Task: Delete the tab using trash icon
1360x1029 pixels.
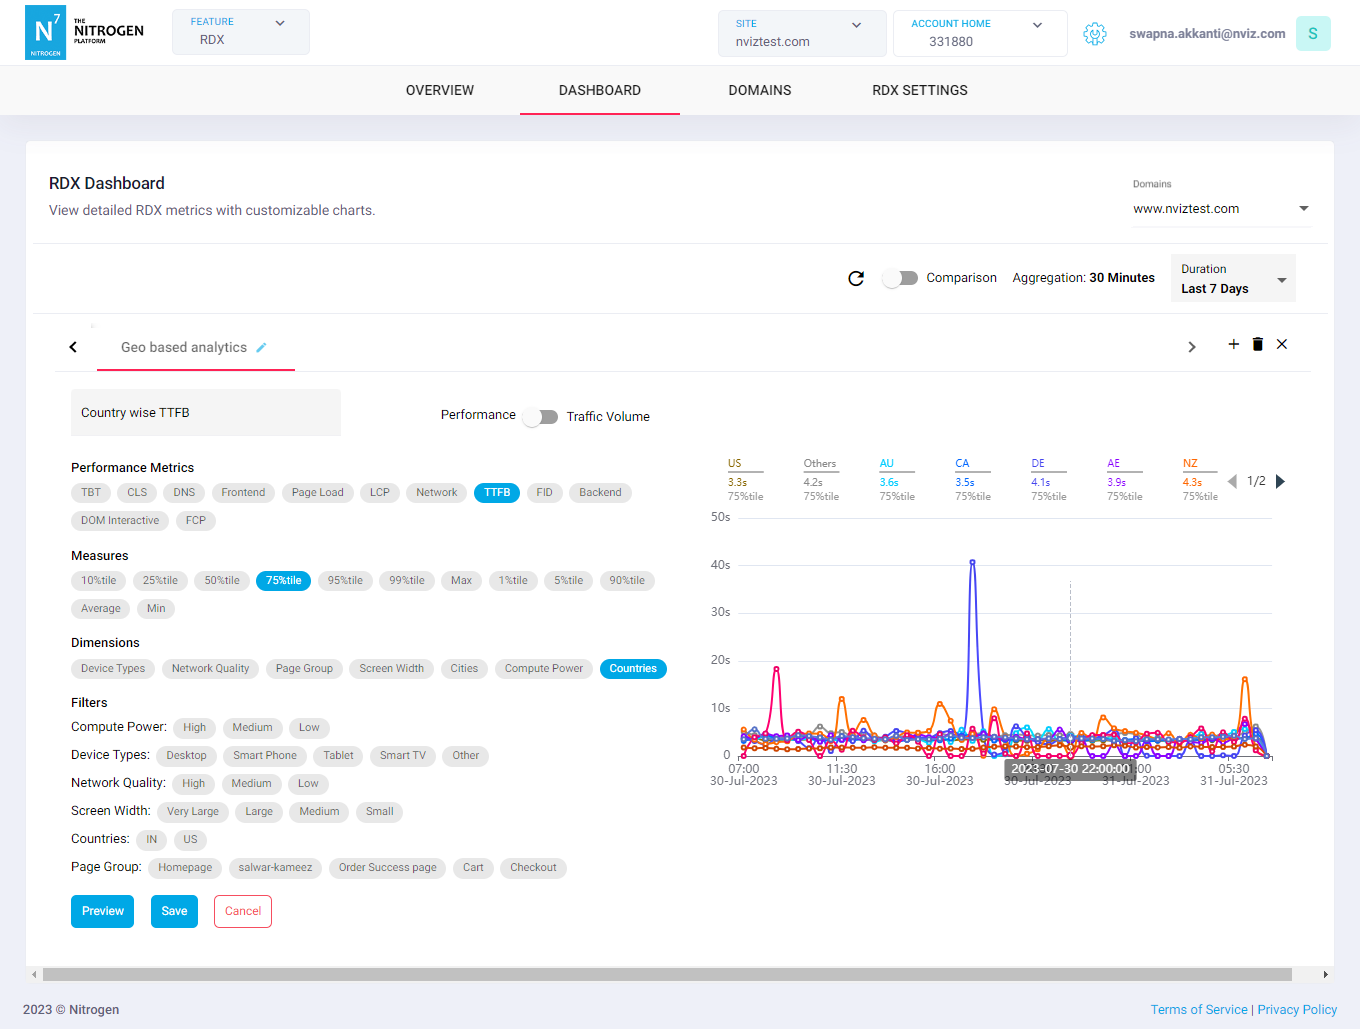Action: tap(1258, 344)
